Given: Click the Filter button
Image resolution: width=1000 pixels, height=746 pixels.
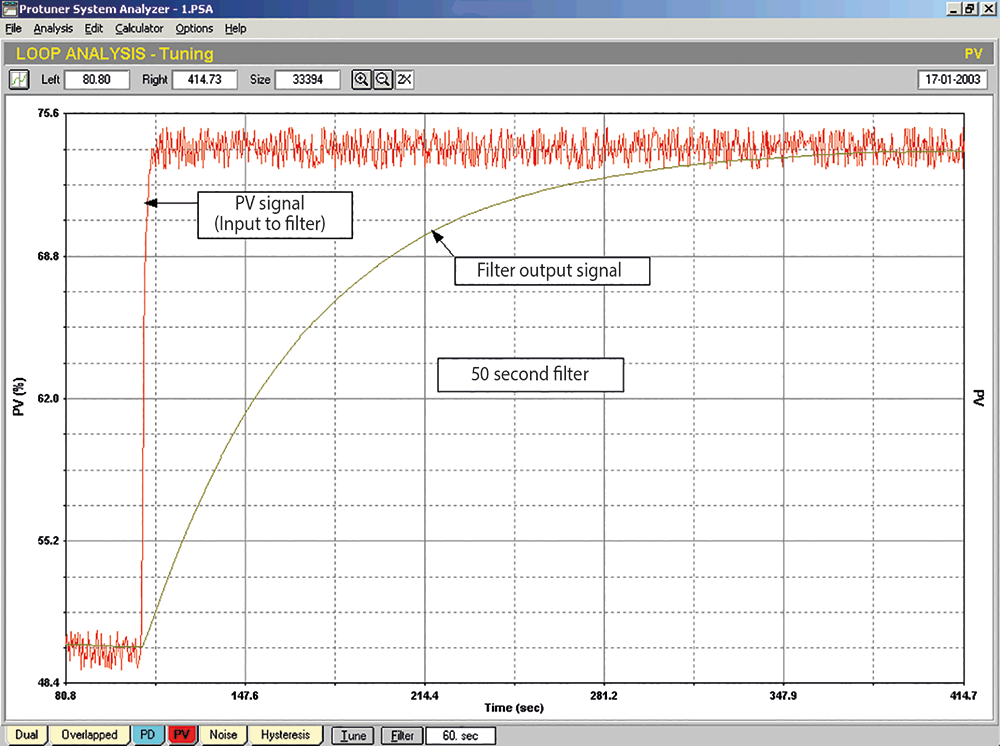Looking at the screenshot, I should point(402,736).
